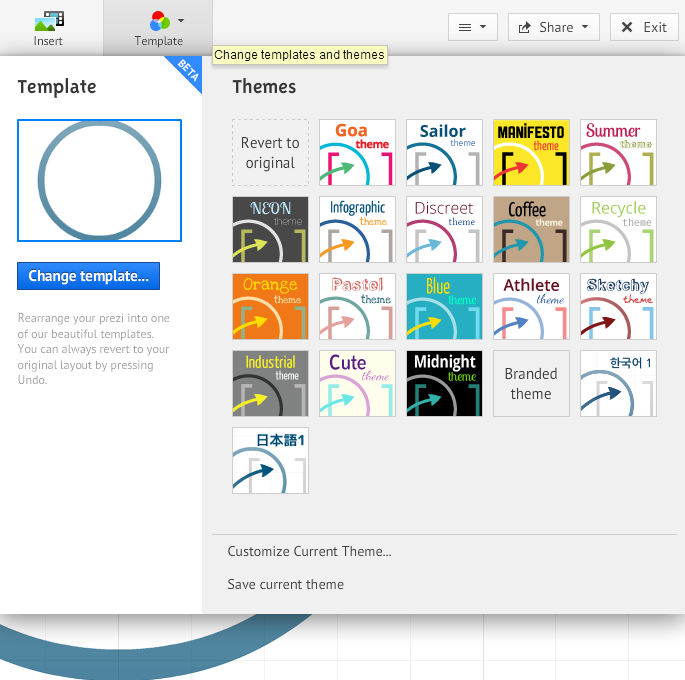Click the Share button
The width and height of the screenshot is (685, 680).
(554, 27)
